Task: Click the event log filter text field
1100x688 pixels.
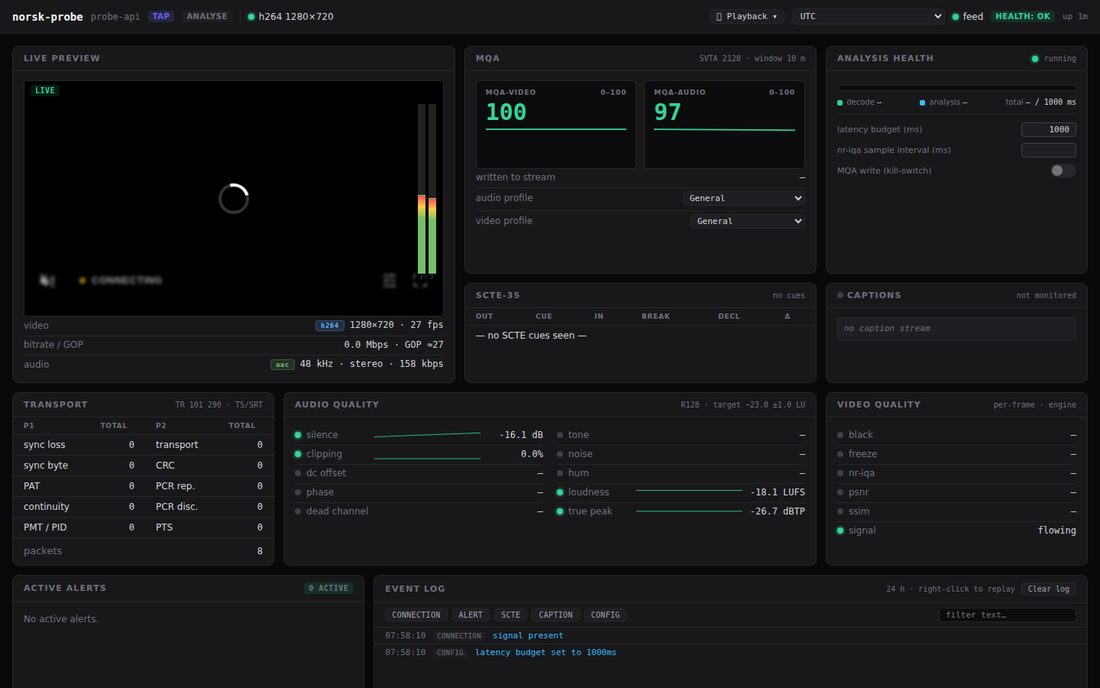Action: (x=1007, y=615)
